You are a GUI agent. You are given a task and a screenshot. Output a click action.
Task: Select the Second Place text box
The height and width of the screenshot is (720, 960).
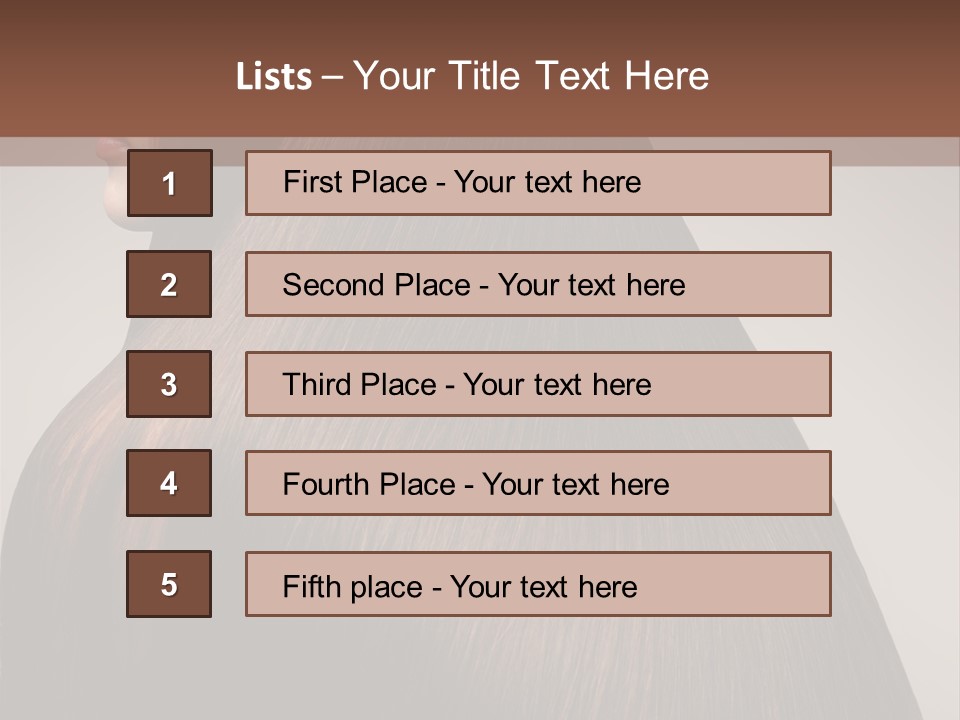538,284
